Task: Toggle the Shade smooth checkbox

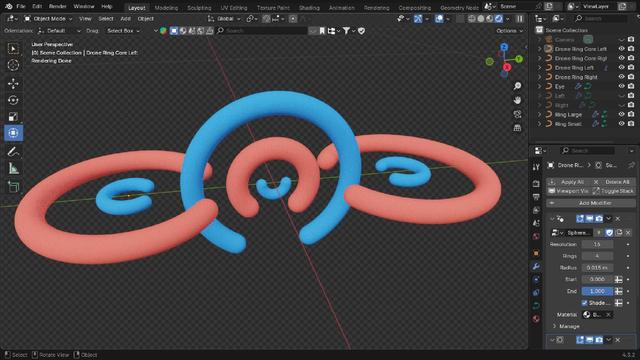Action: click(x=584, y=303)
